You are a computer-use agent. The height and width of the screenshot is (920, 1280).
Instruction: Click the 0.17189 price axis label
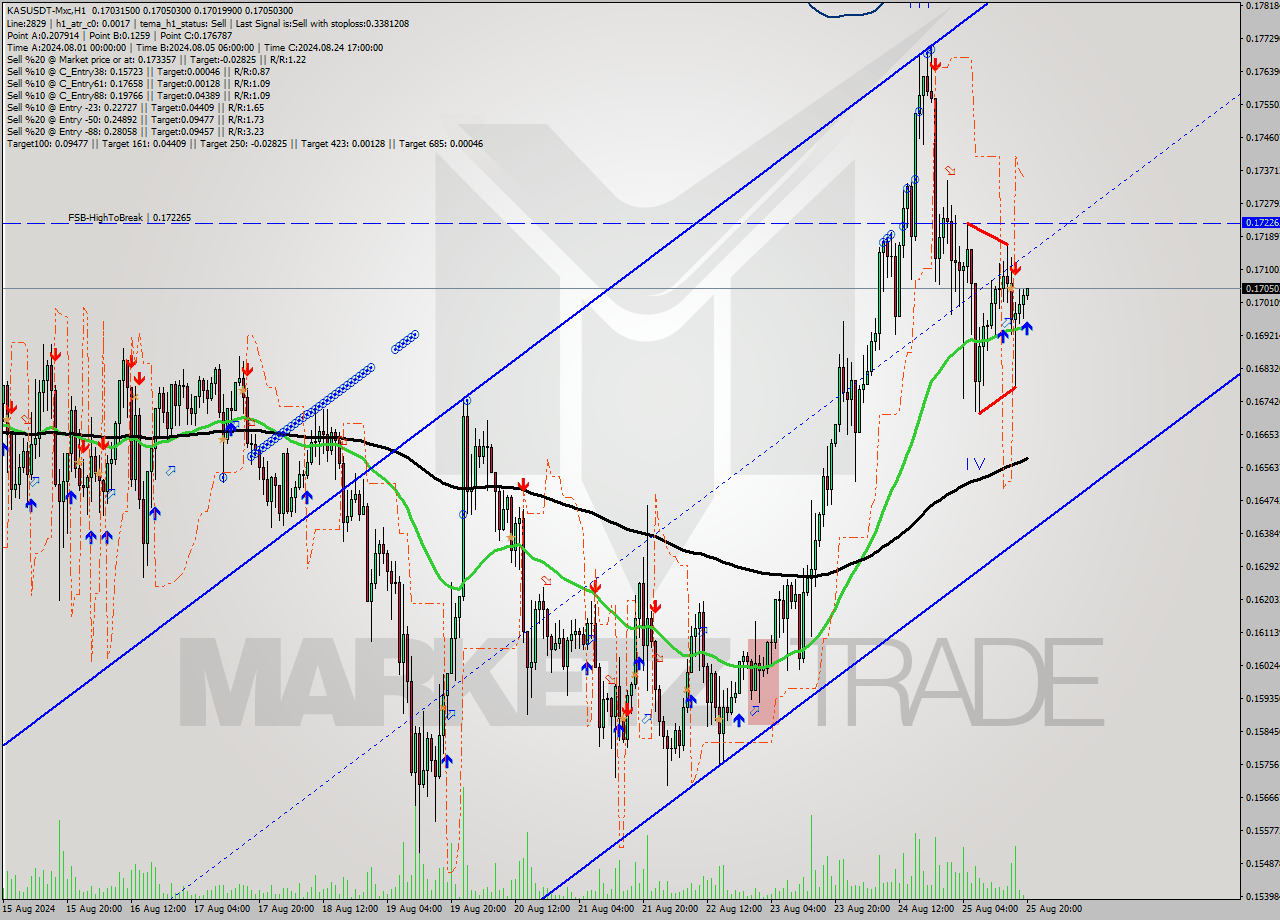tap(1263, 236)
